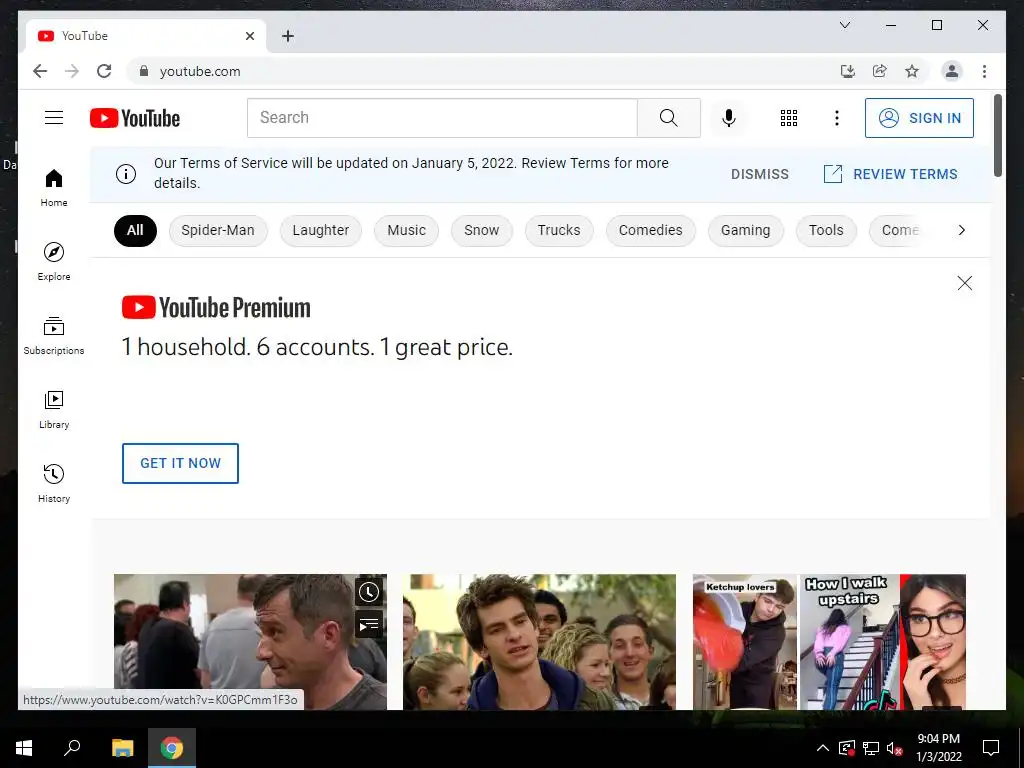Viewport: 1024px width, 768px height.
Task: Show more category chips with right arrow
Action: (x=961, y=230)
